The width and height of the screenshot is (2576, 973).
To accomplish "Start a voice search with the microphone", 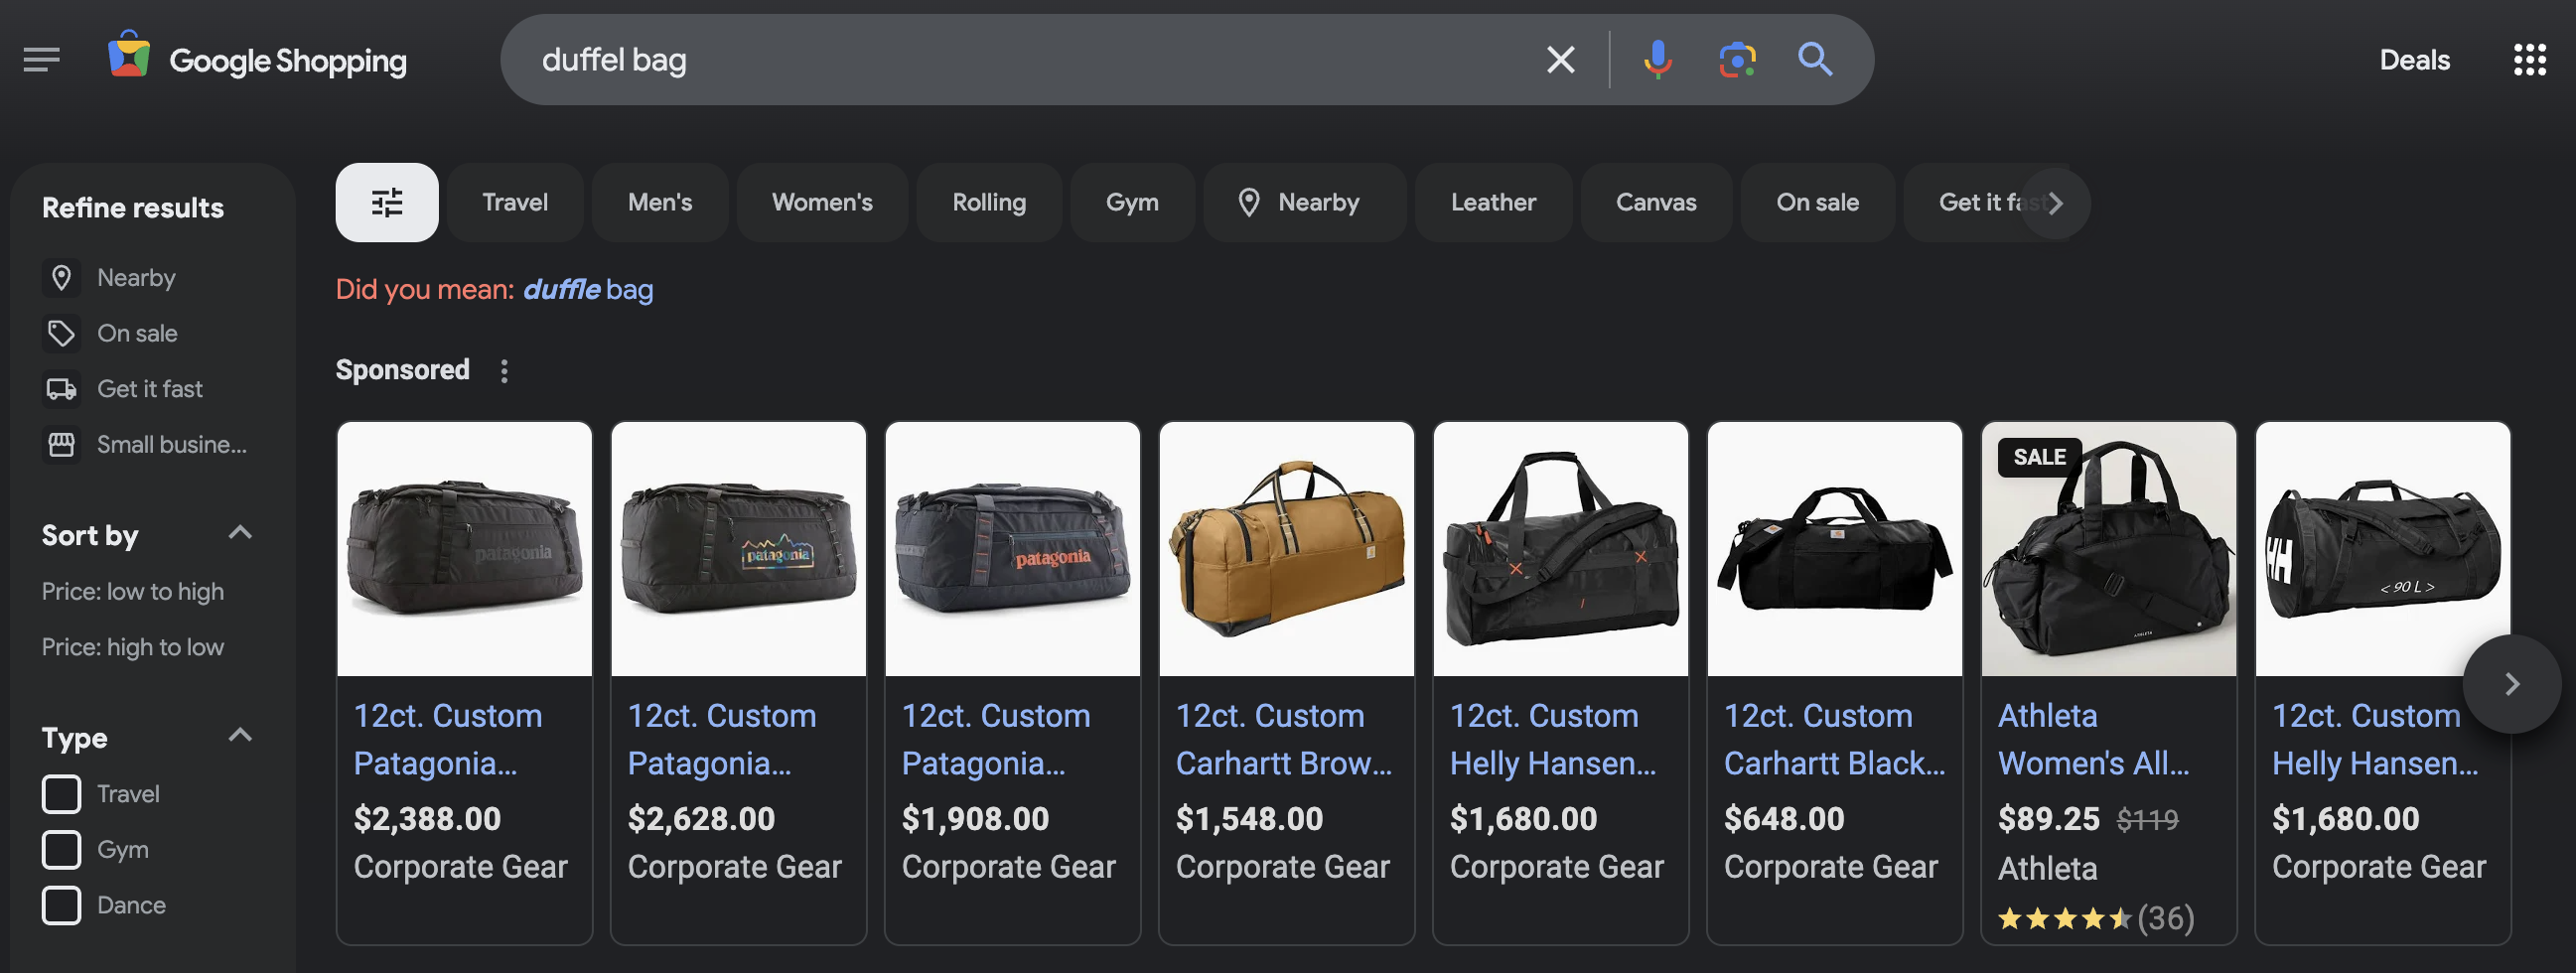I will pos(1657,59).
